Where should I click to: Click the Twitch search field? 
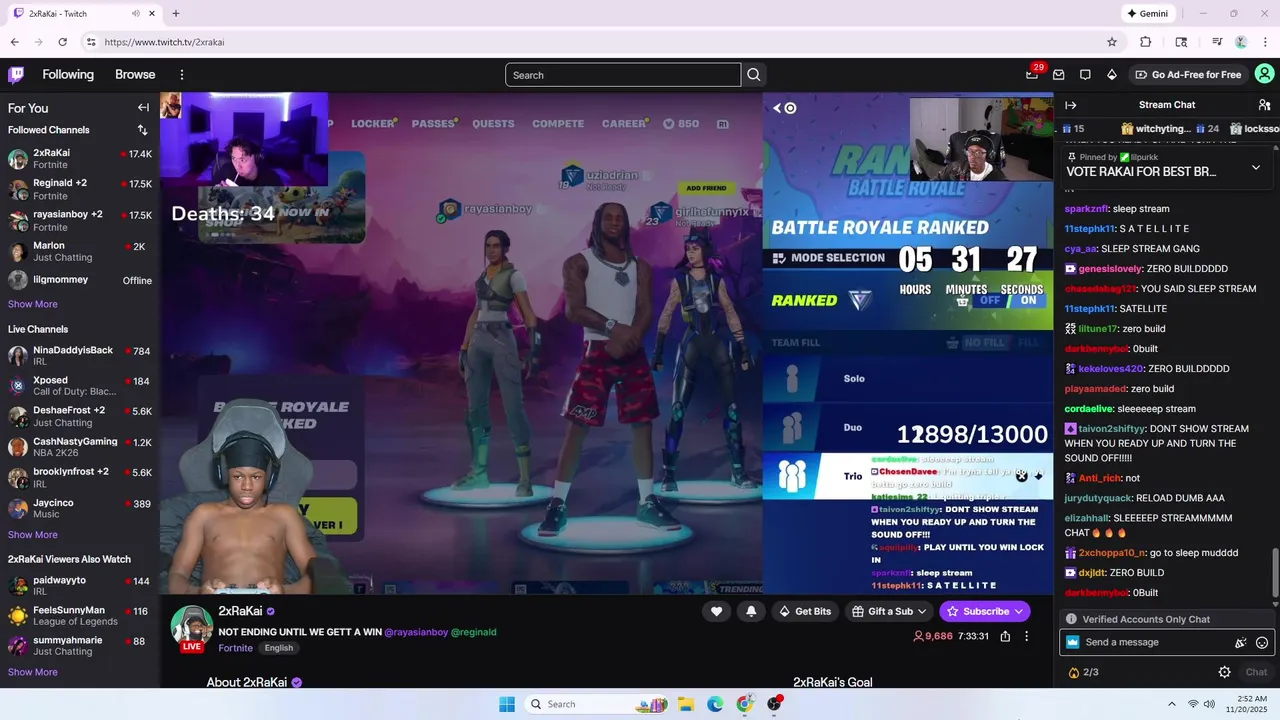pyautogui.click(x=623, y=75)
